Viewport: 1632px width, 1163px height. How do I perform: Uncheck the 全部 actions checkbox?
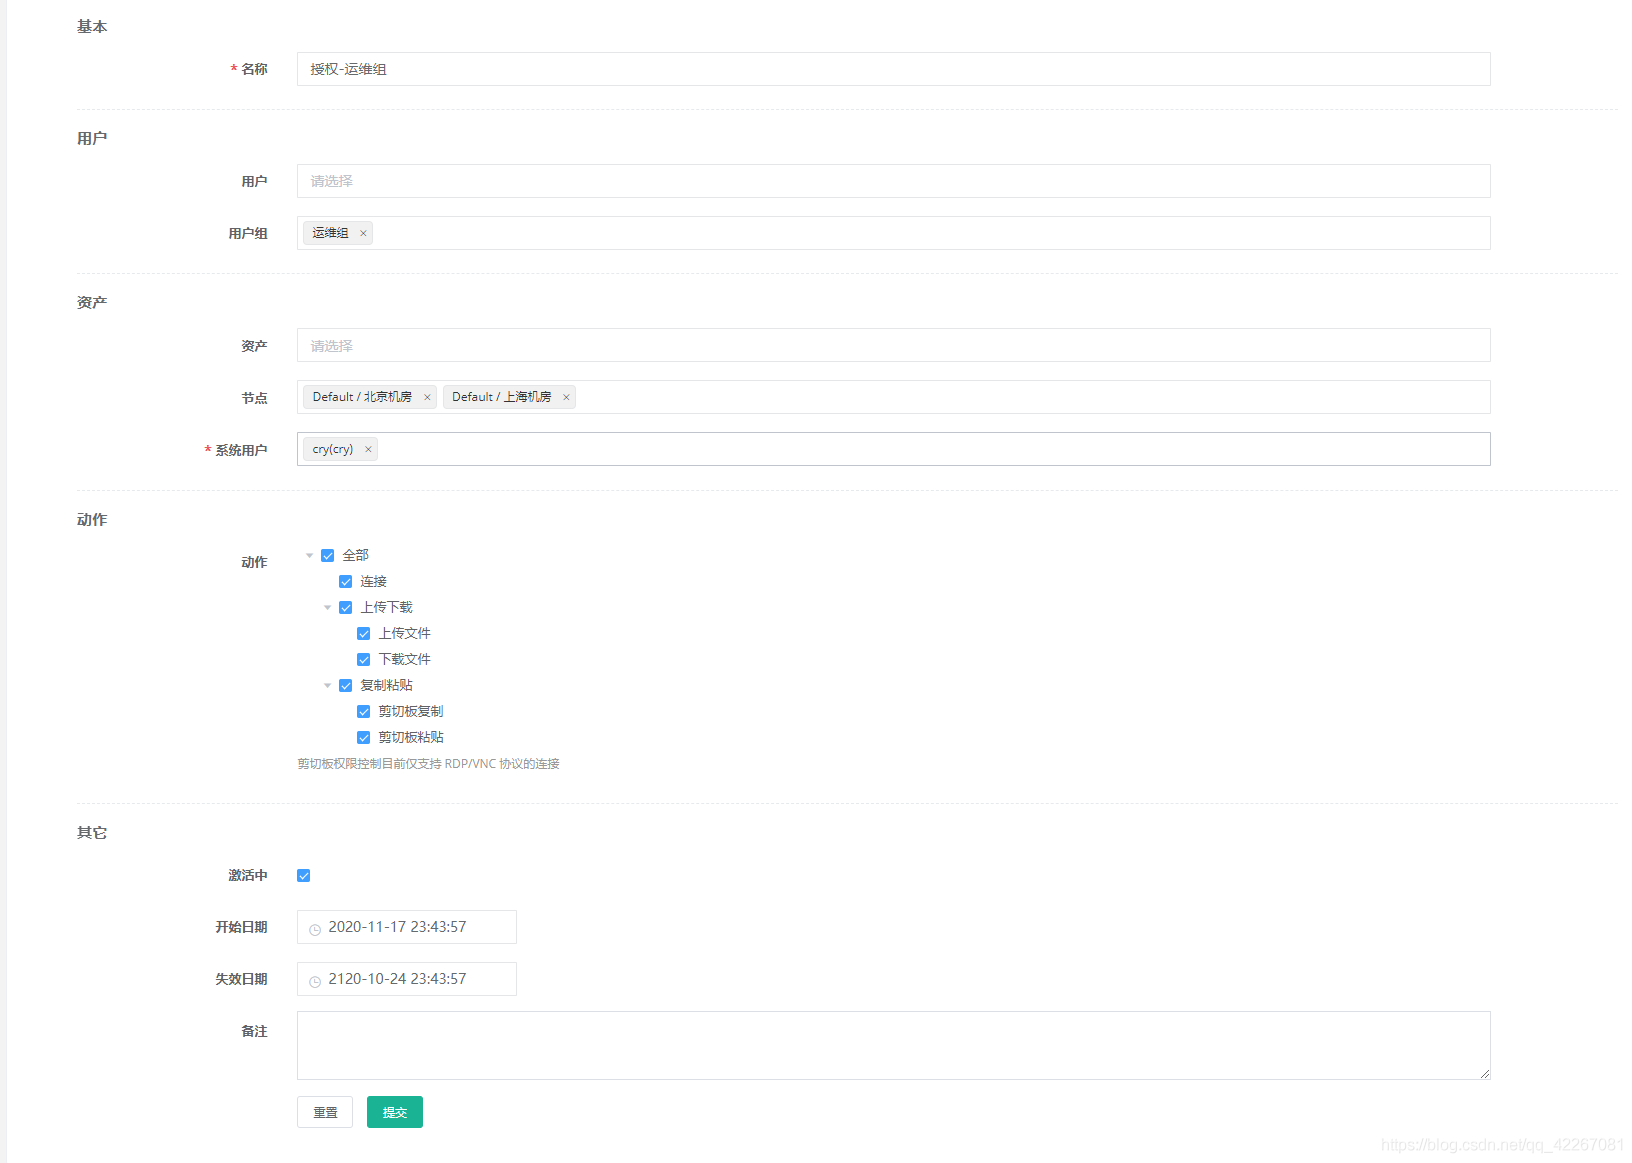click(327, 555)
